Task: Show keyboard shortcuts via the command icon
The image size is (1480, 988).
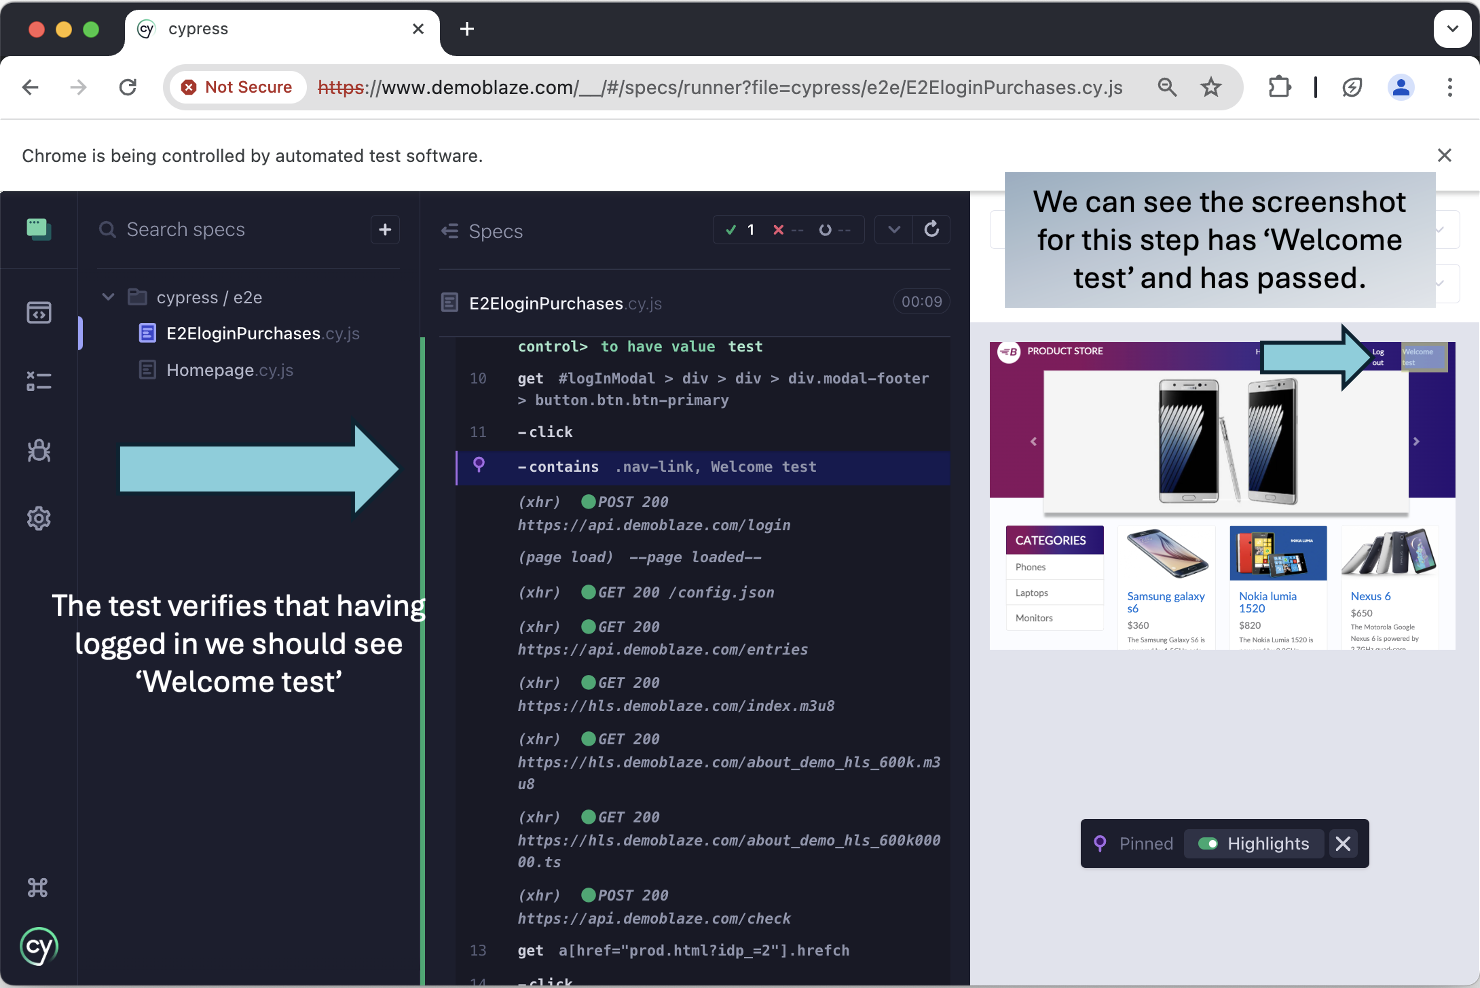Action: (x=39, y=887)
